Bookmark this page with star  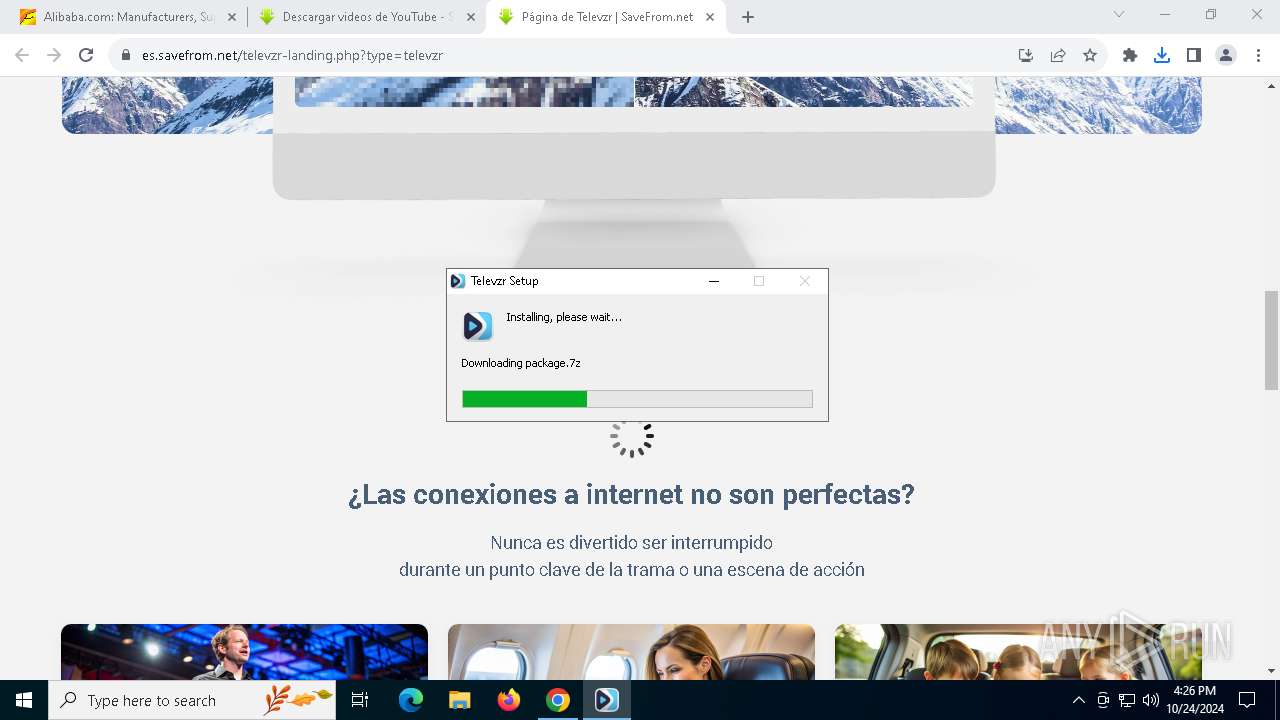click(1090, 55)
